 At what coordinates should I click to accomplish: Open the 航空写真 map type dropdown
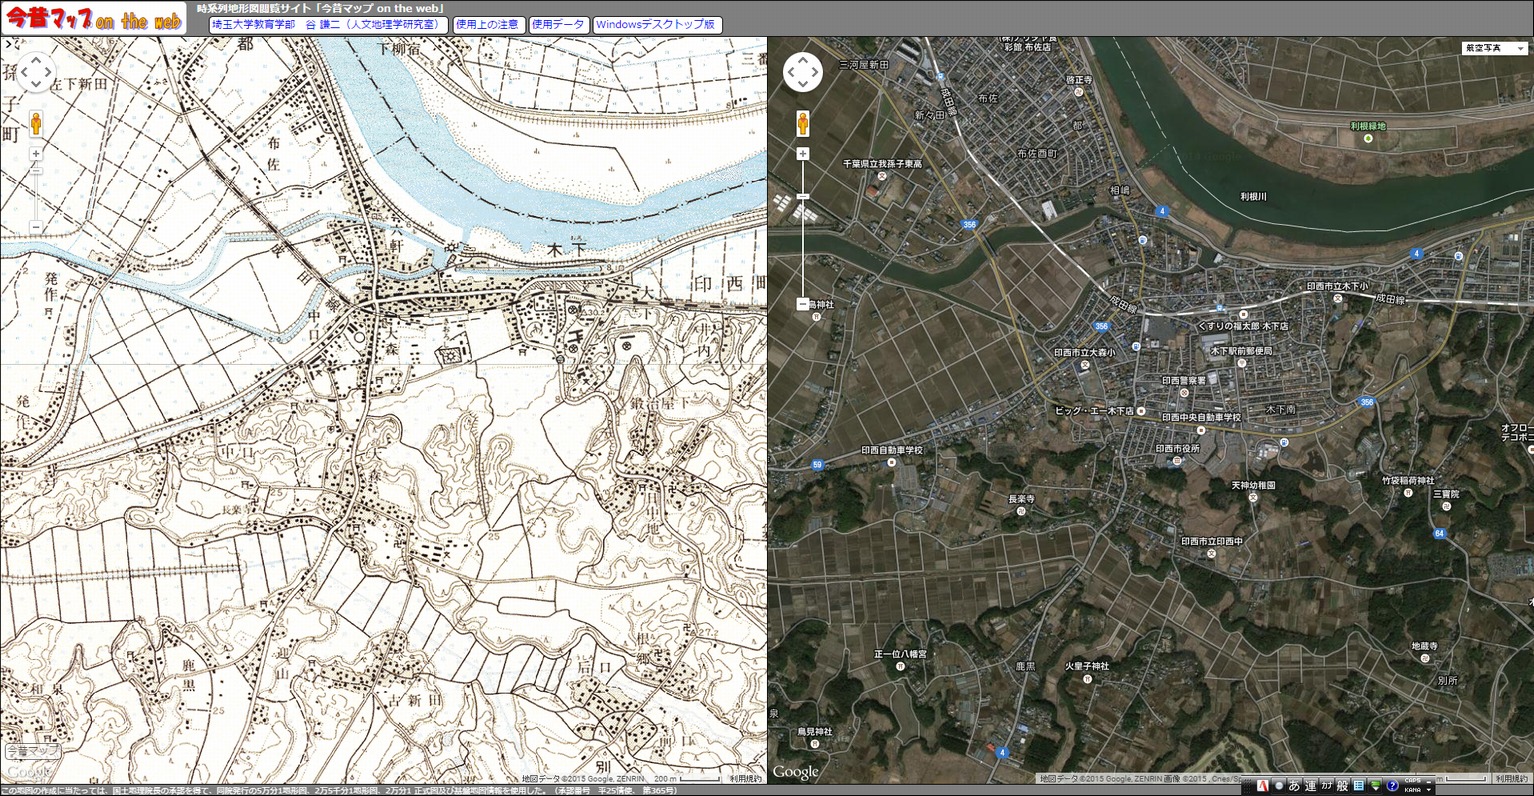point(1494,48)
